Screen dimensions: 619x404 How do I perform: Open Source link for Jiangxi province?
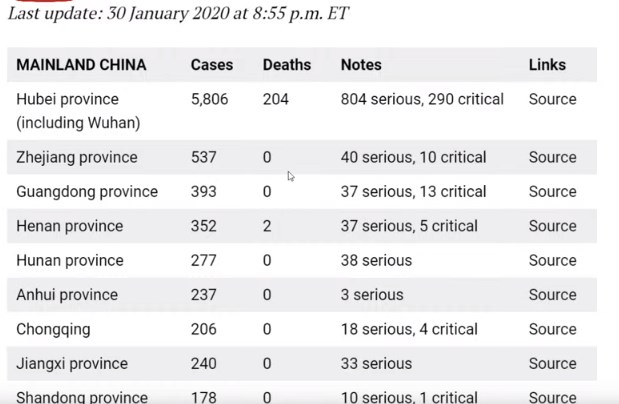(x=552, y=364)
